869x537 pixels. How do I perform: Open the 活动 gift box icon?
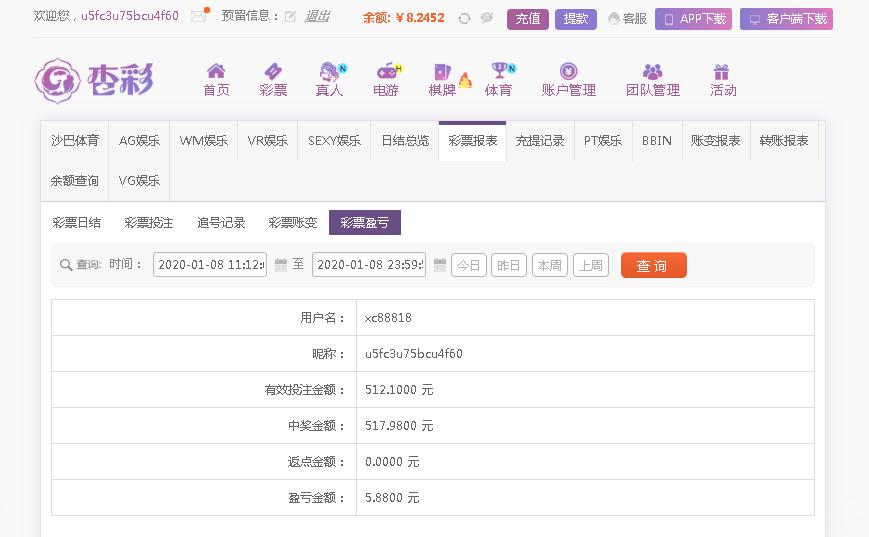click(722, 72)
